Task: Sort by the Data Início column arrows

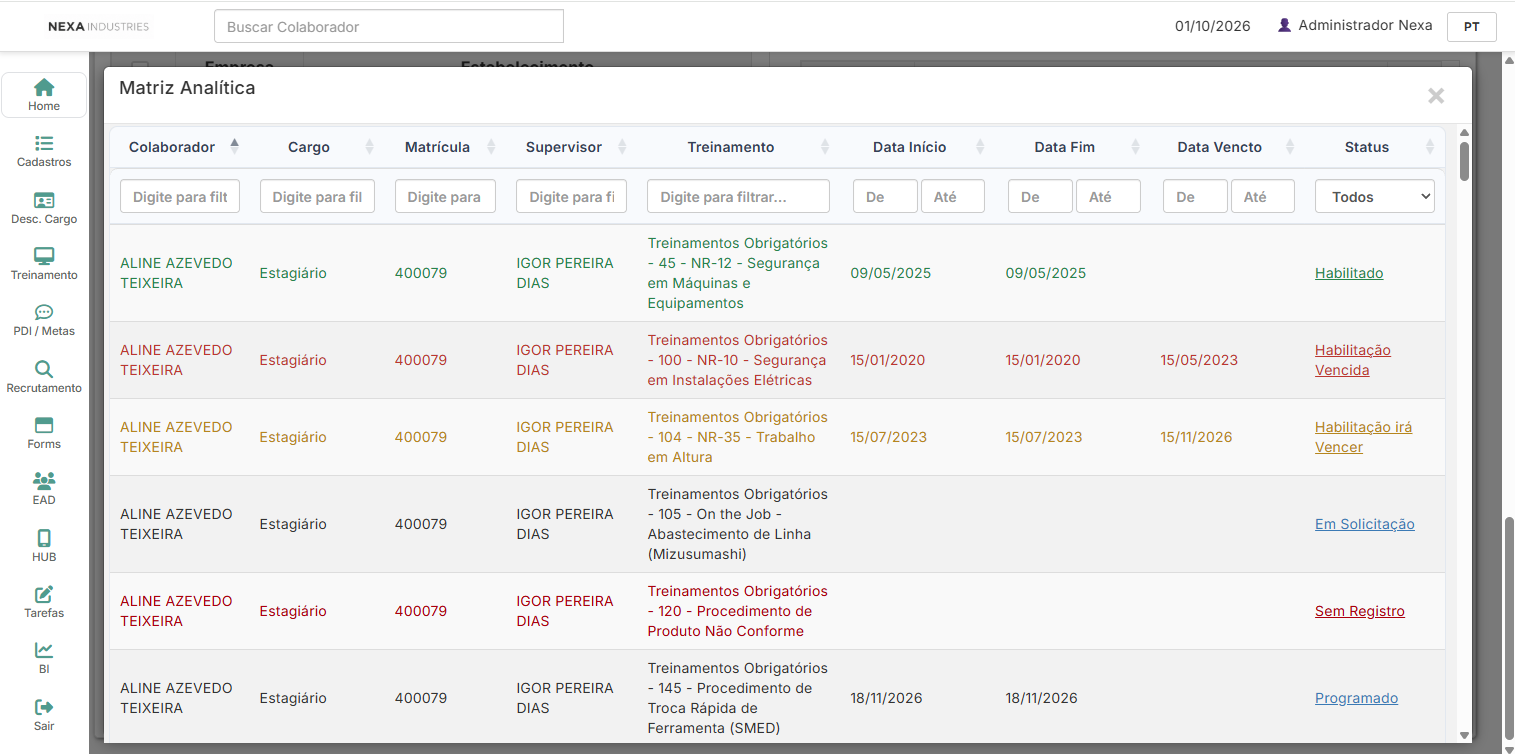Action: pos(980,147)
